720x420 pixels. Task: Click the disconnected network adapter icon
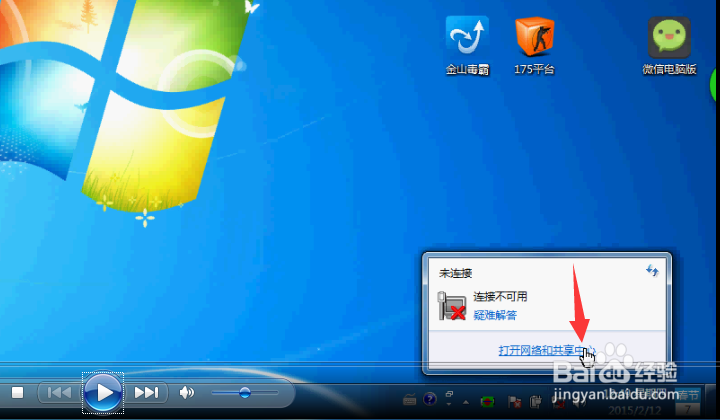(x=452, y=306)
